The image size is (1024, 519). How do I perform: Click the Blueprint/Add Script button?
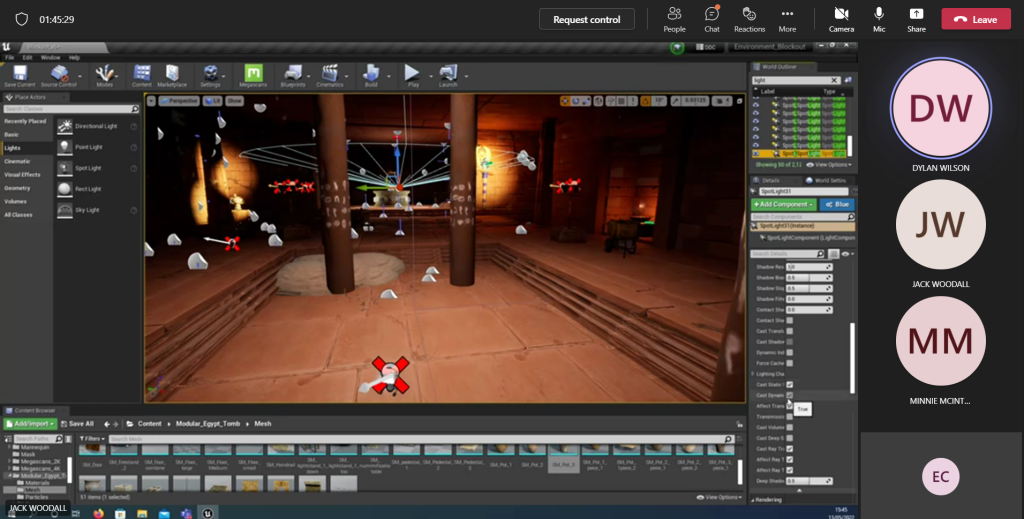(837, 204)
